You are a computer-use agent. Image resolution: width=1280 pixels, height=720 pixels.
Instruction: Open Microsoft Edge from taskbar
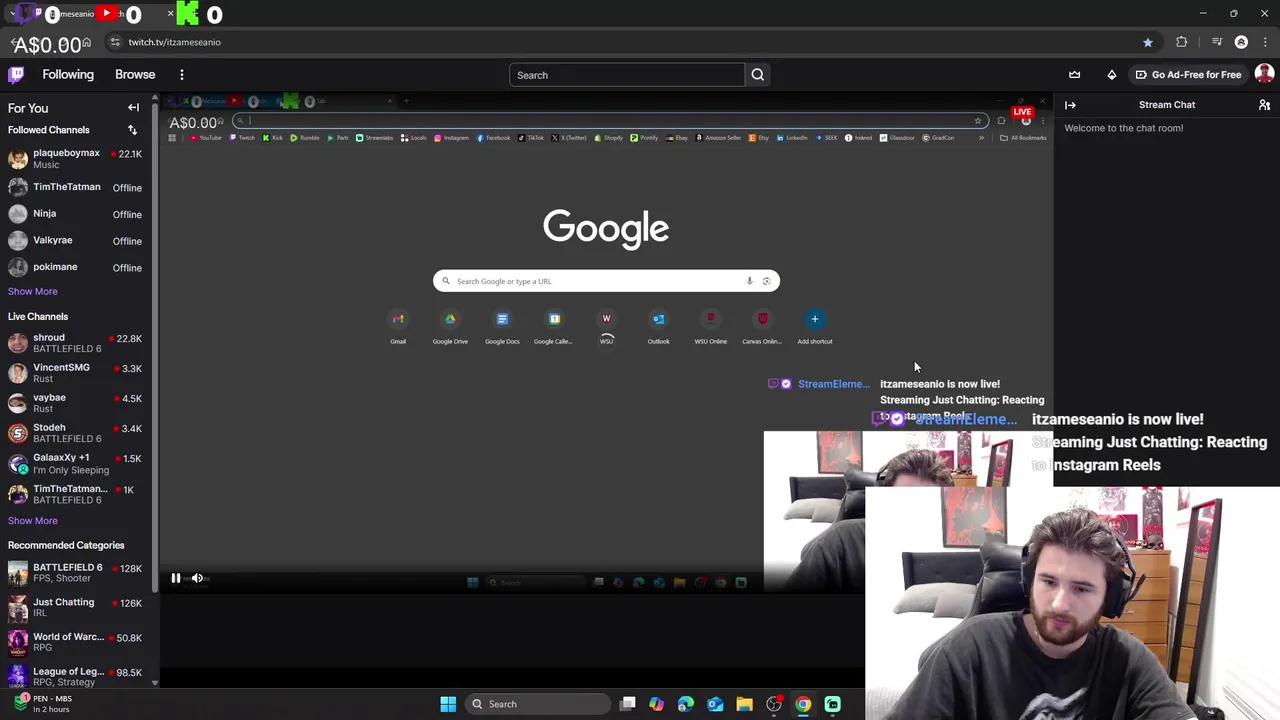click(x=685, y=704)
